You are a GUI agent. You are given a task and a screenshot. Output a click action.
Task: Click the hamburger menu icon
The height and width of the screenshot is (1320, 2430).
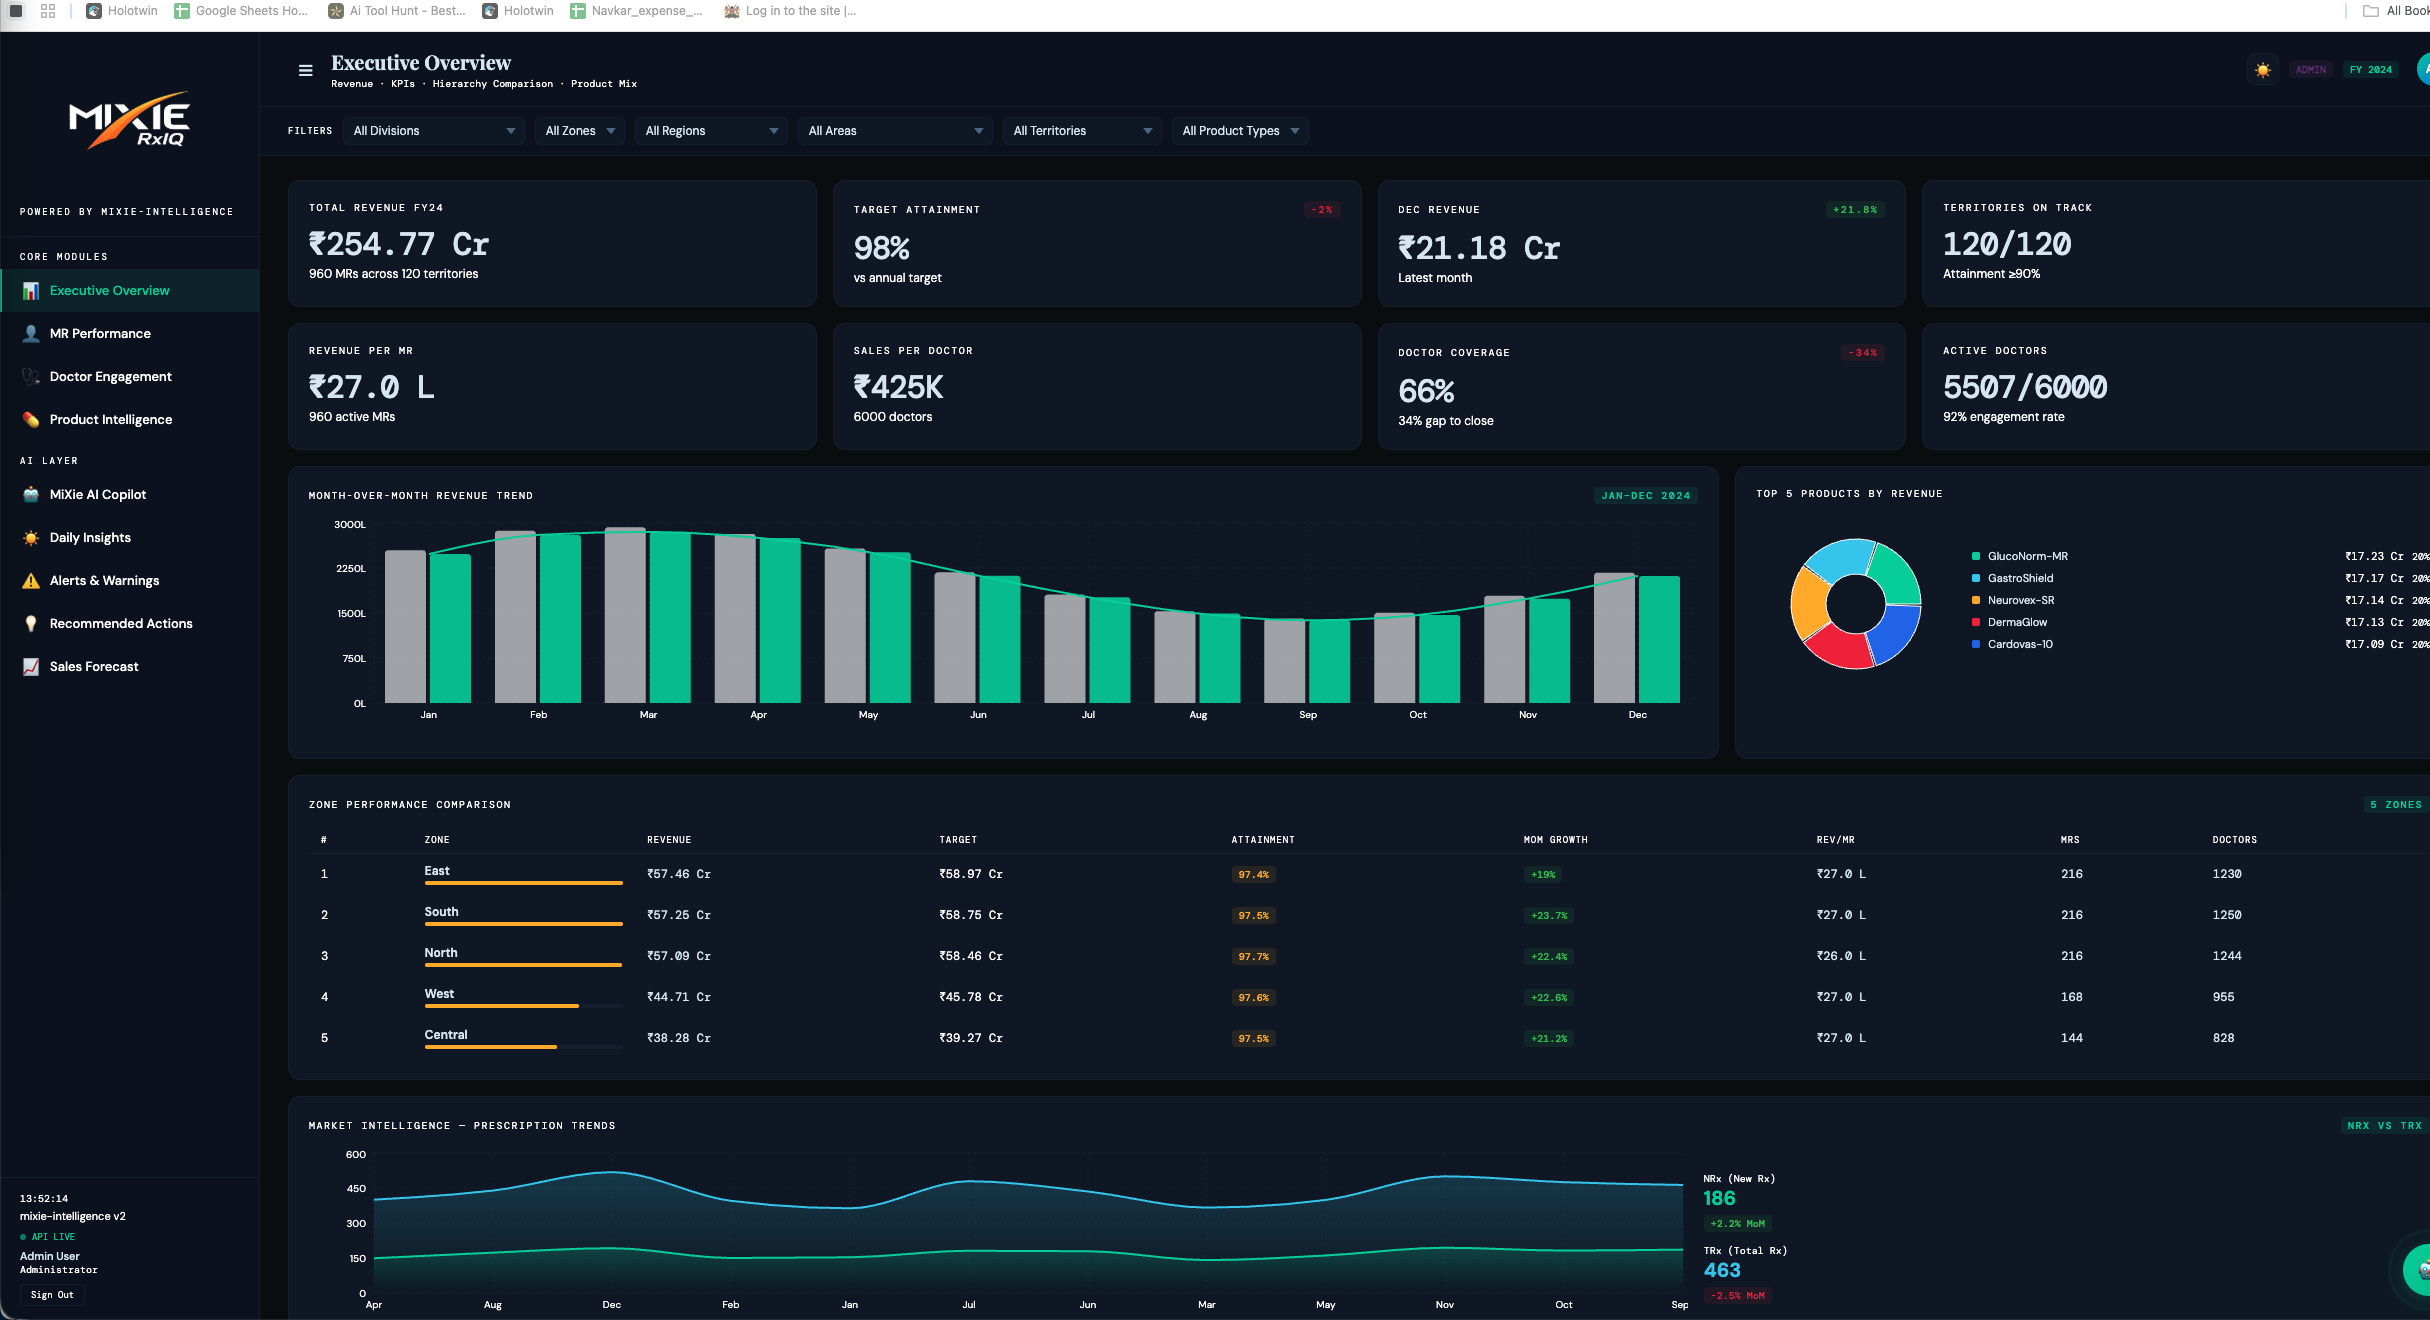(x=305, y=70)
